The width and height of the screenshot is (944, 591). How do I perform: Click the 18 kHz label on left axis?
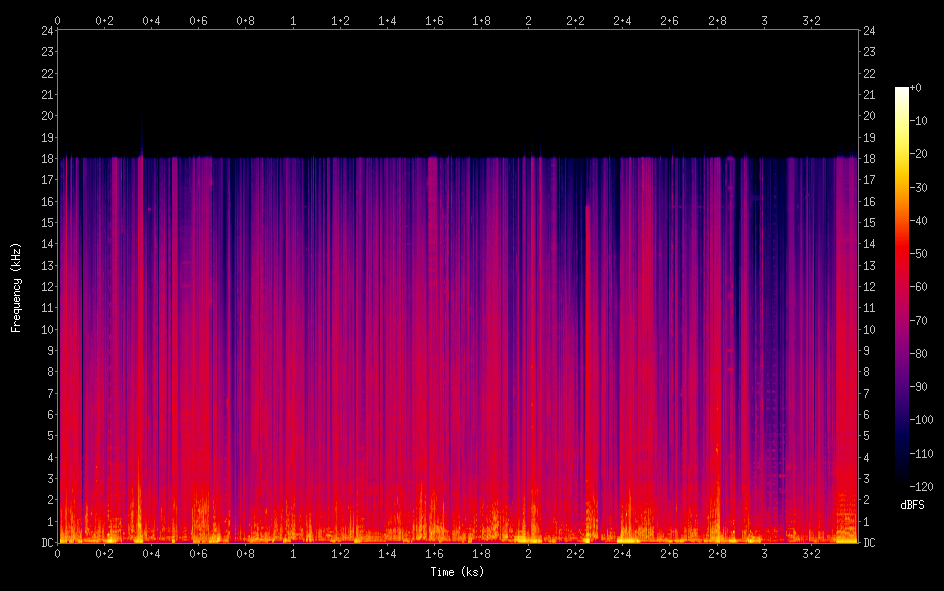coord(45,158)
